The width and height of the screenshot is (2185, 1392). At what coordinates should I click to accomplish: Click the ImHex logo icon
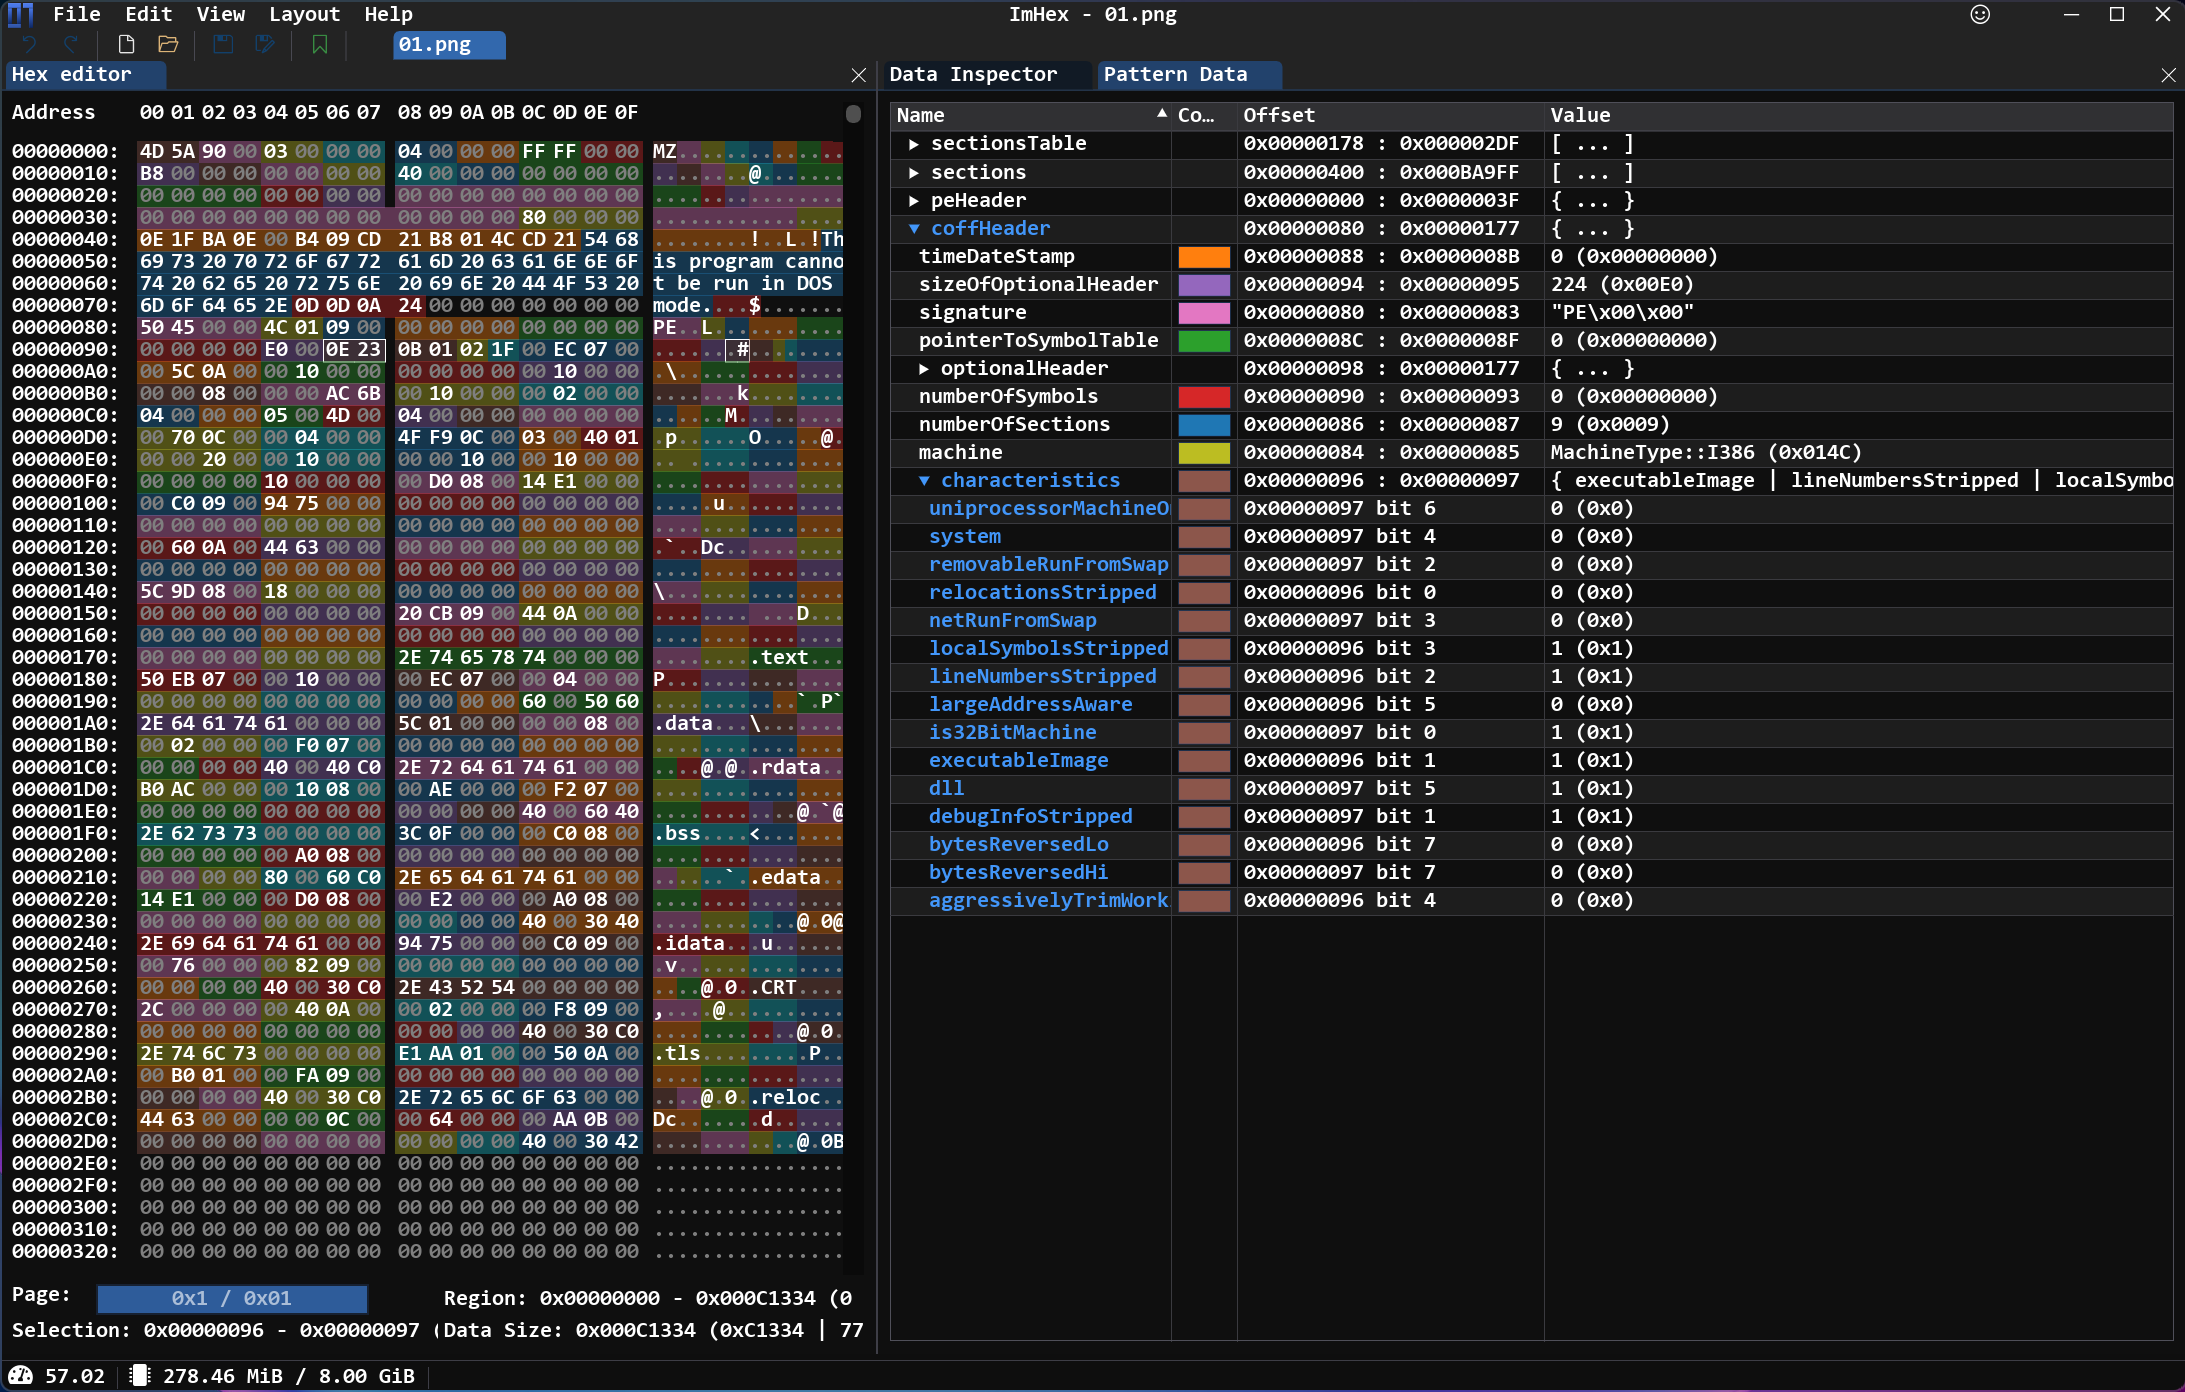[20, 14]
